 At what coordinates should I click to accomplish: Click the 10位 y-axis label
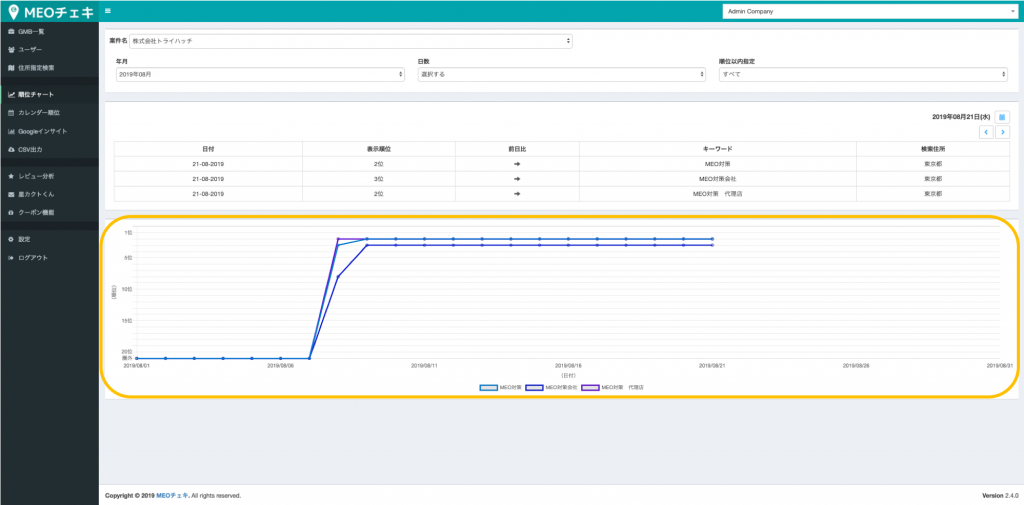point(128,289)
